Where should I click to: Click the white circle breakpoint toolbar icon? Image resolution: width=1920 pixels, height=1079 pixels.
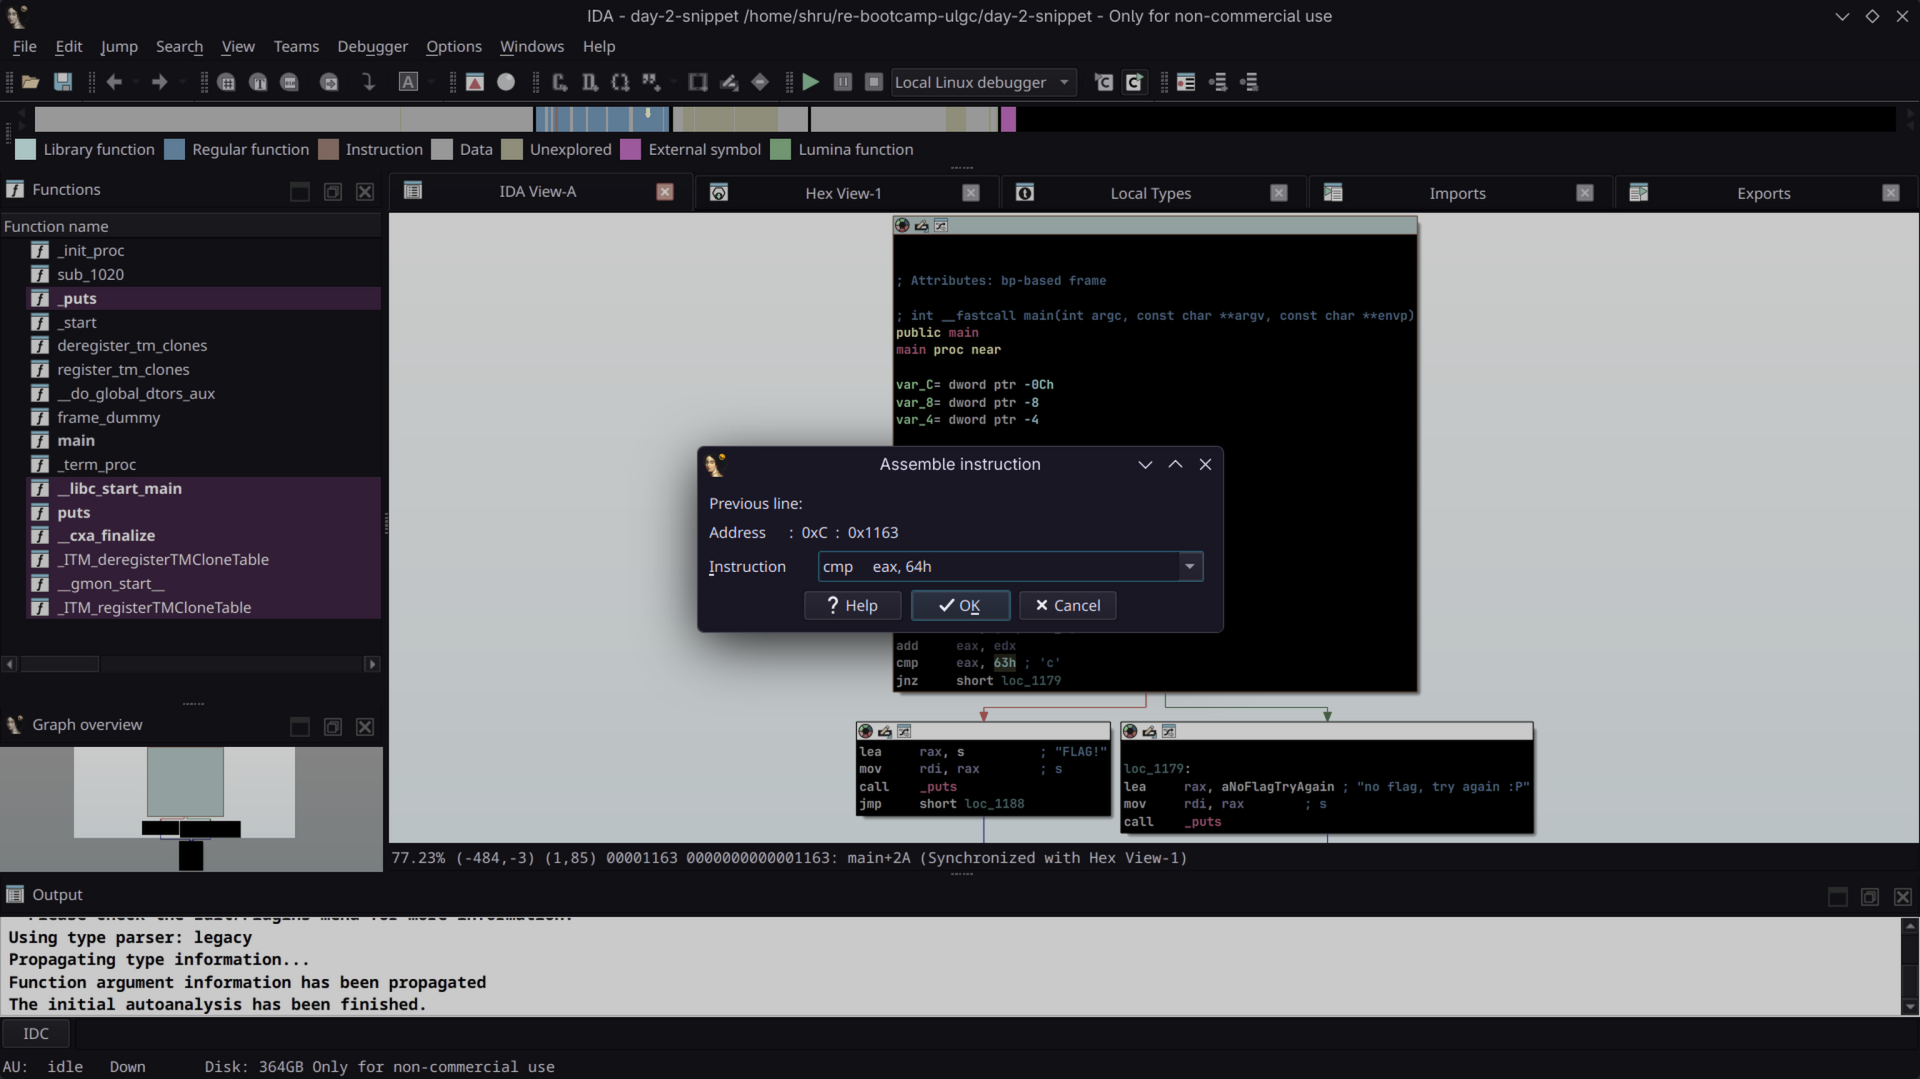pyautogui.click(x=506, y=82)
